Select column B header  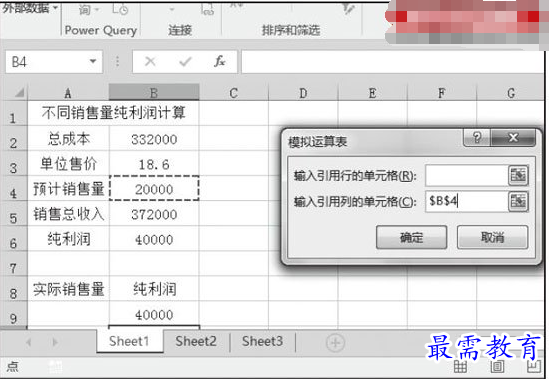coord(154,93)
